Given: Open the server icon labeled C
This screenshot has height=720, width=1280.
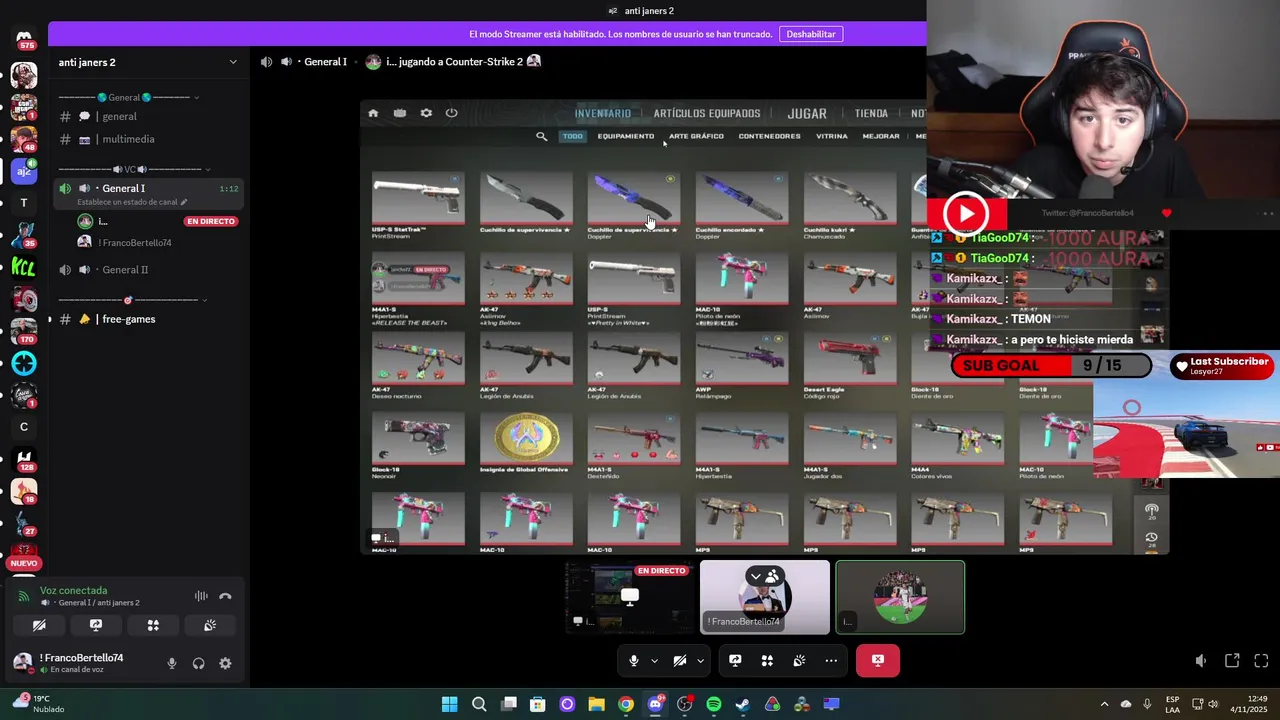Looking at the screenshot, I should [x=24, y=427].
